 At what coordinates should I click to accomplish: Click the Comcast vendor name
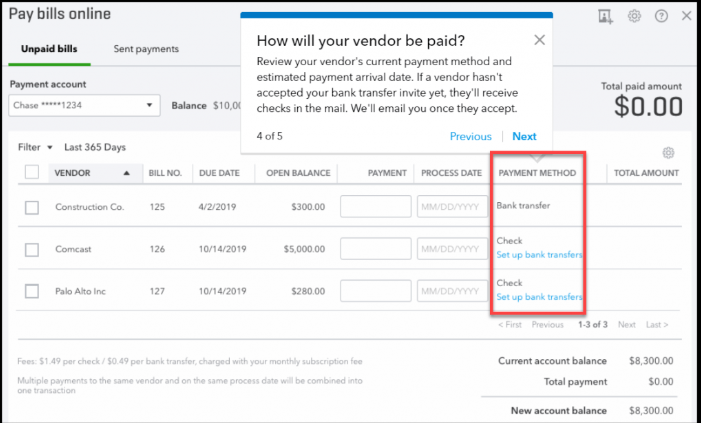pos(73,249)
